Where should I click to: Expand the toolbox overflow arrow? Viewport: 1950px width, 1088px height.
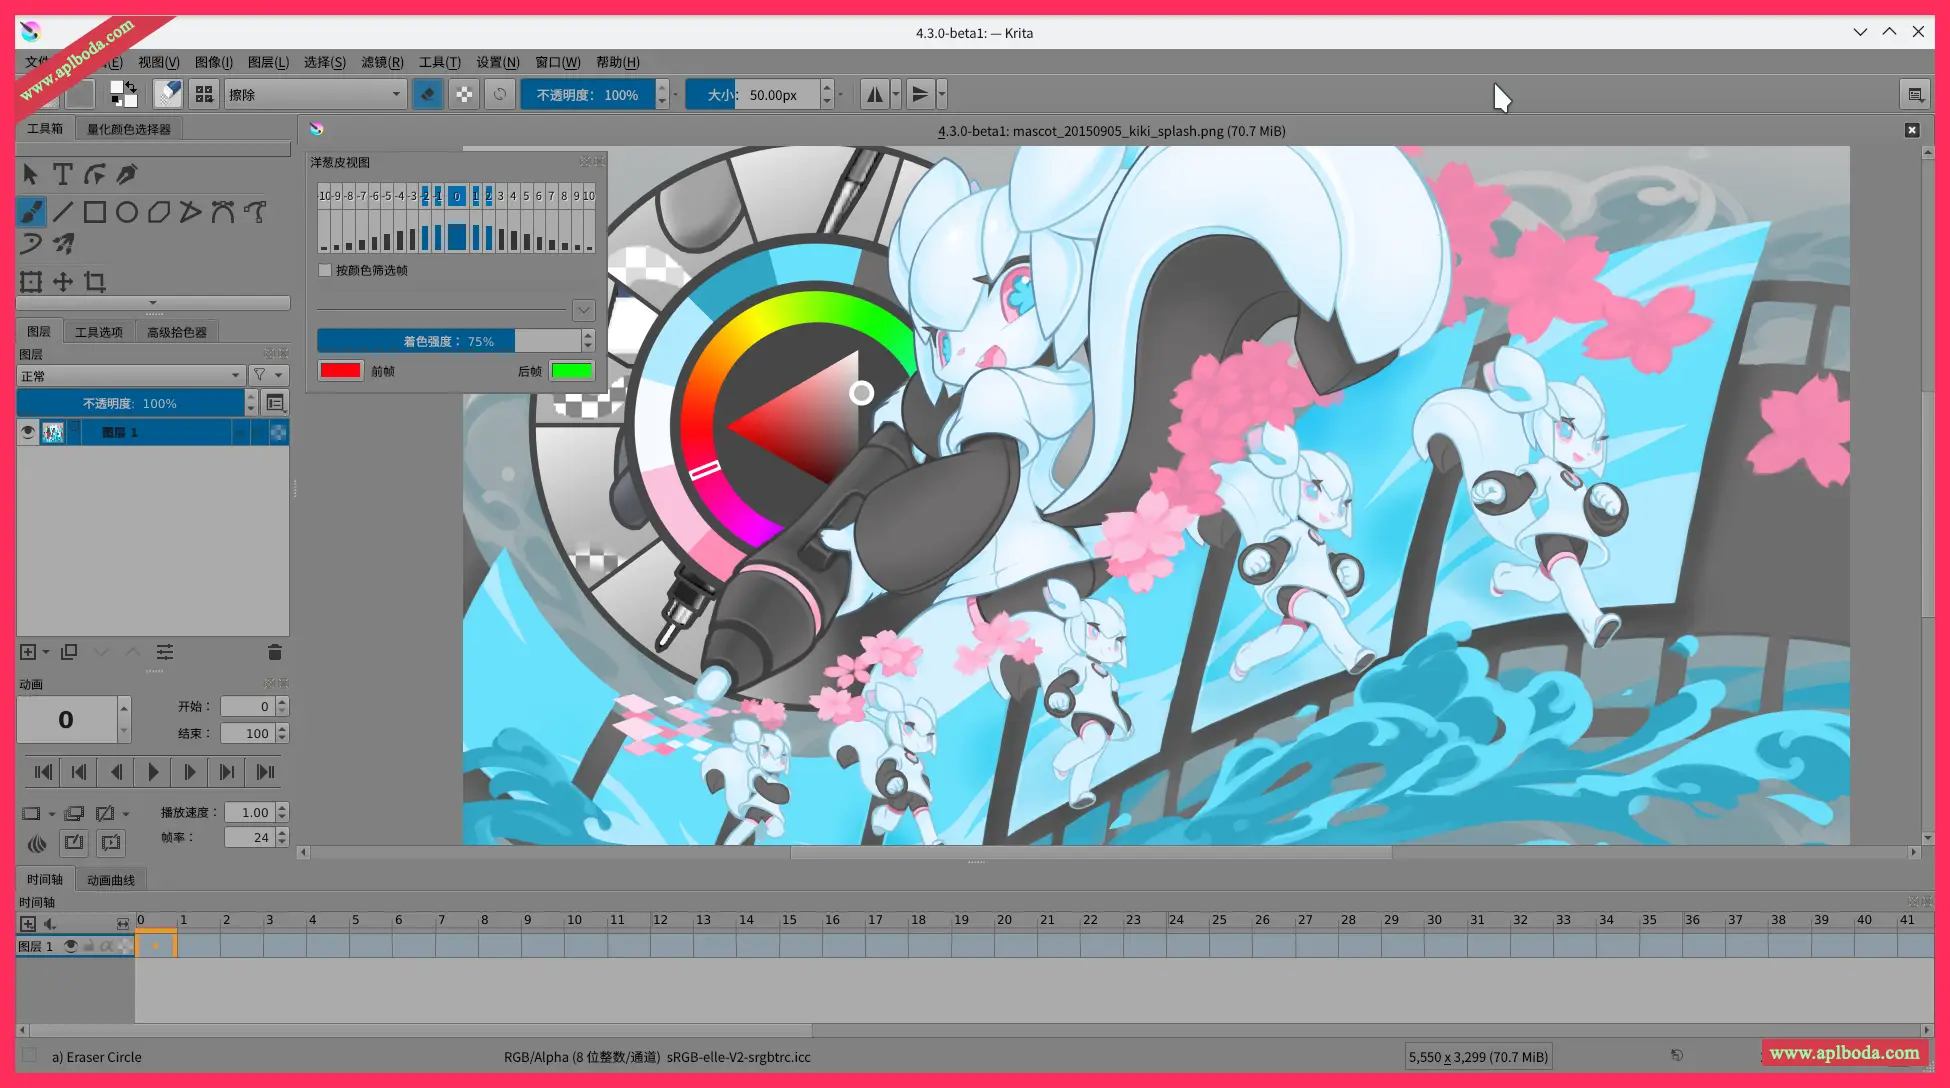click(x=153, y=302)
